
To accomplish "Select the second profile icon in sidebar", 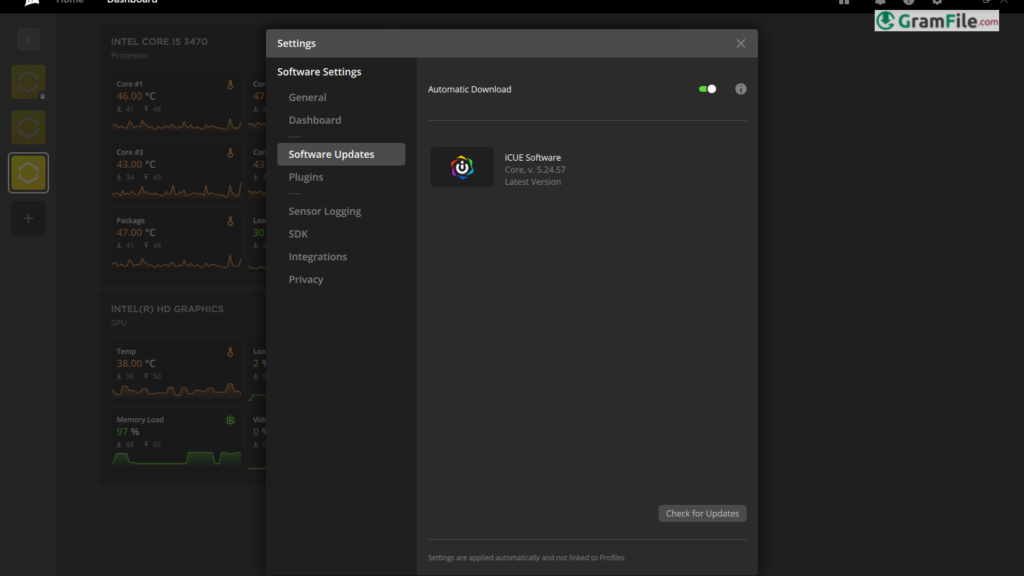I will (28, 127).
